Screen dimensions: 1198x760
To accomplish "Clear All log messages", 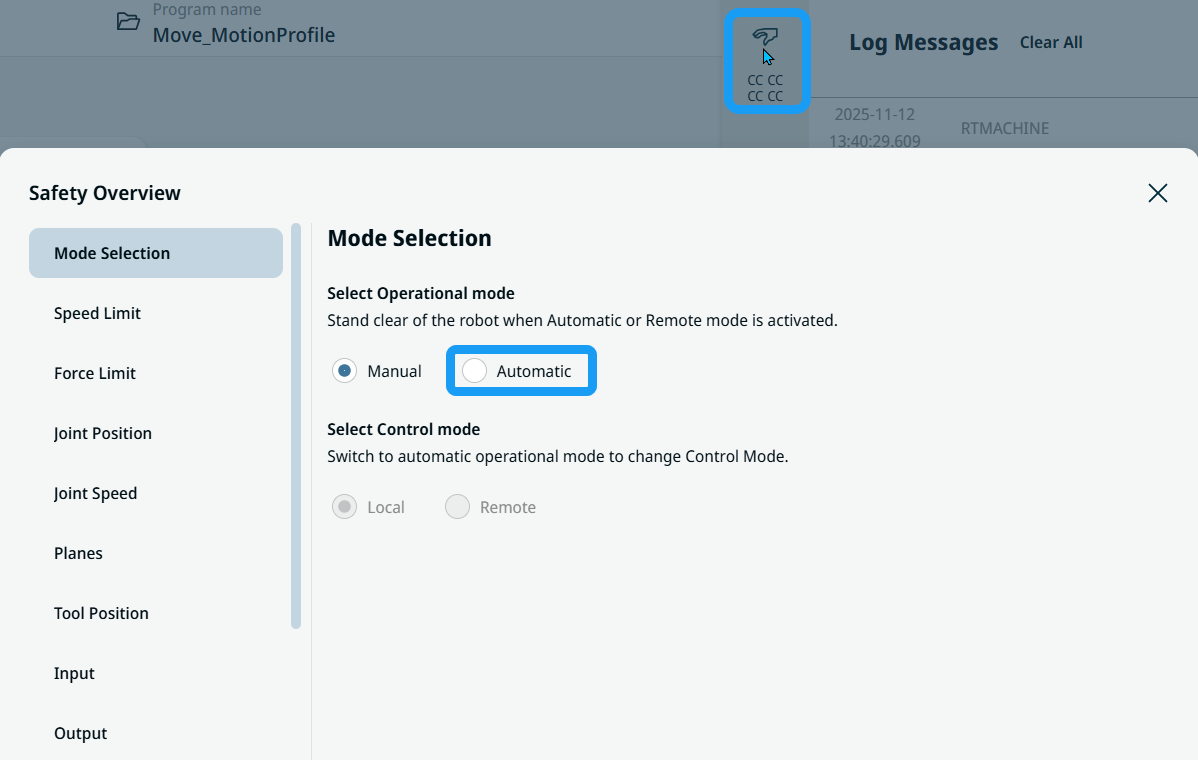I will (1051, 42).
